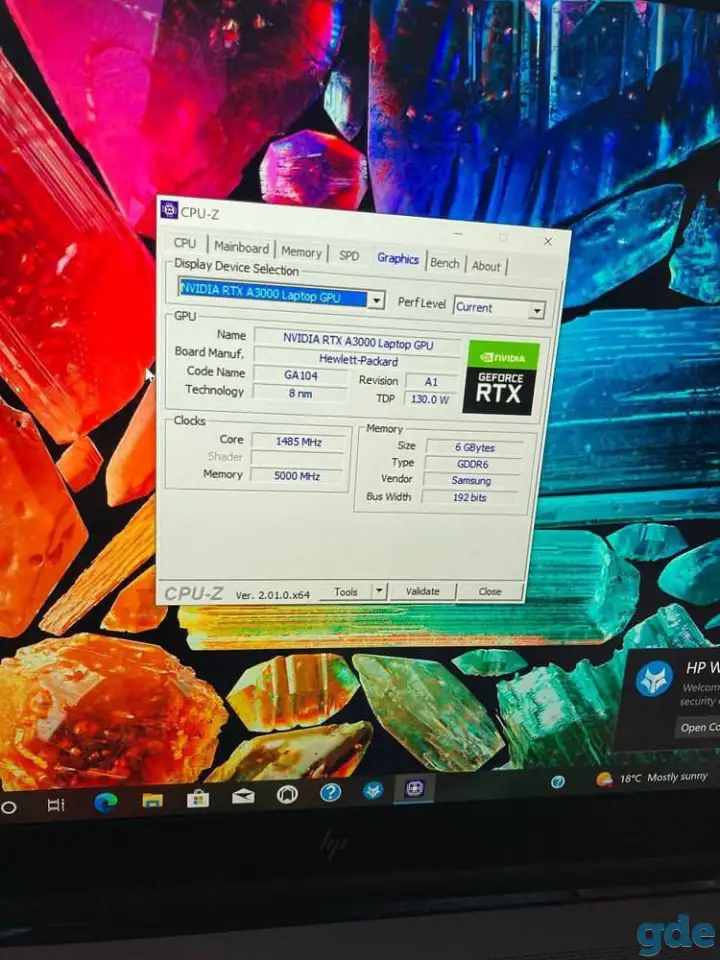Open HP Wolf Security from the taskbar
The image size is (720, 960).
point(373,790)
